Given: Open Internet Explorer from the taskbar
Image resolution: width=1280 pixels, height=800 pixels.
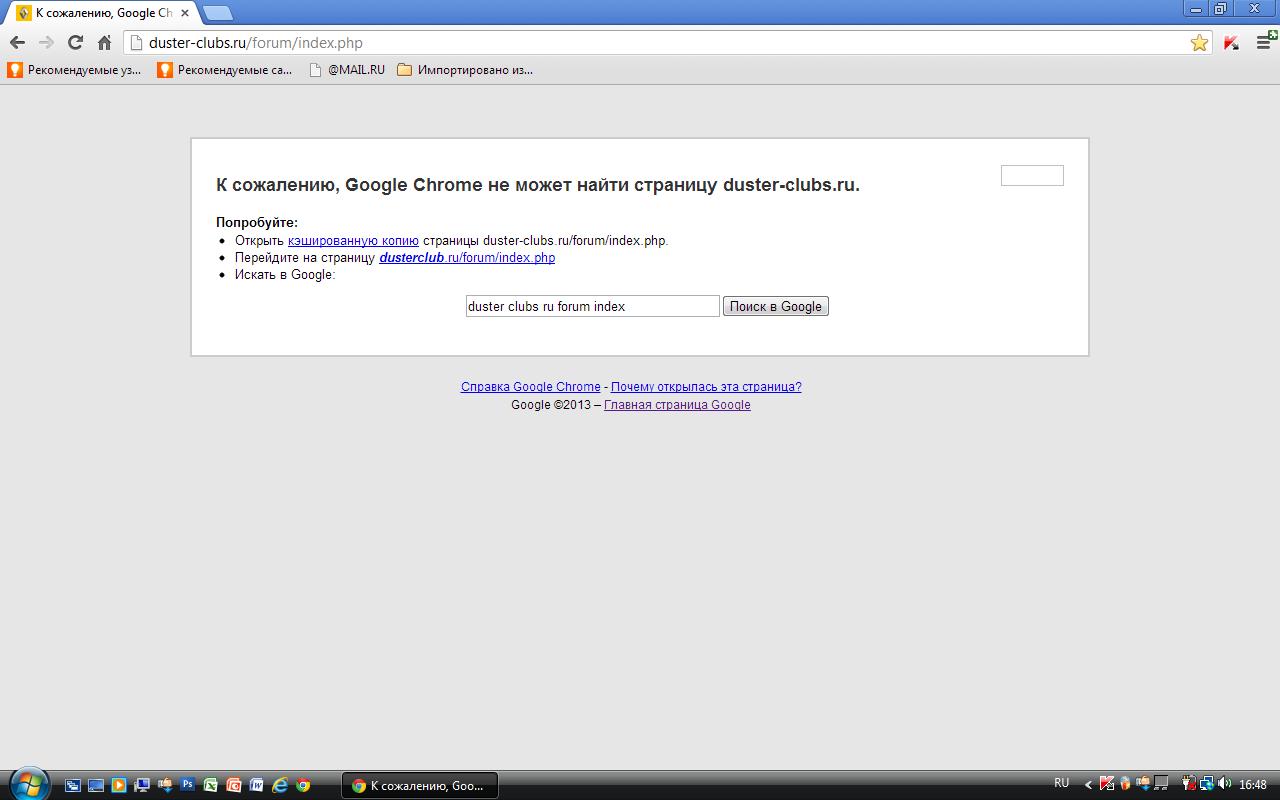Looking at the screenshot, I should (x=280, y=785).
